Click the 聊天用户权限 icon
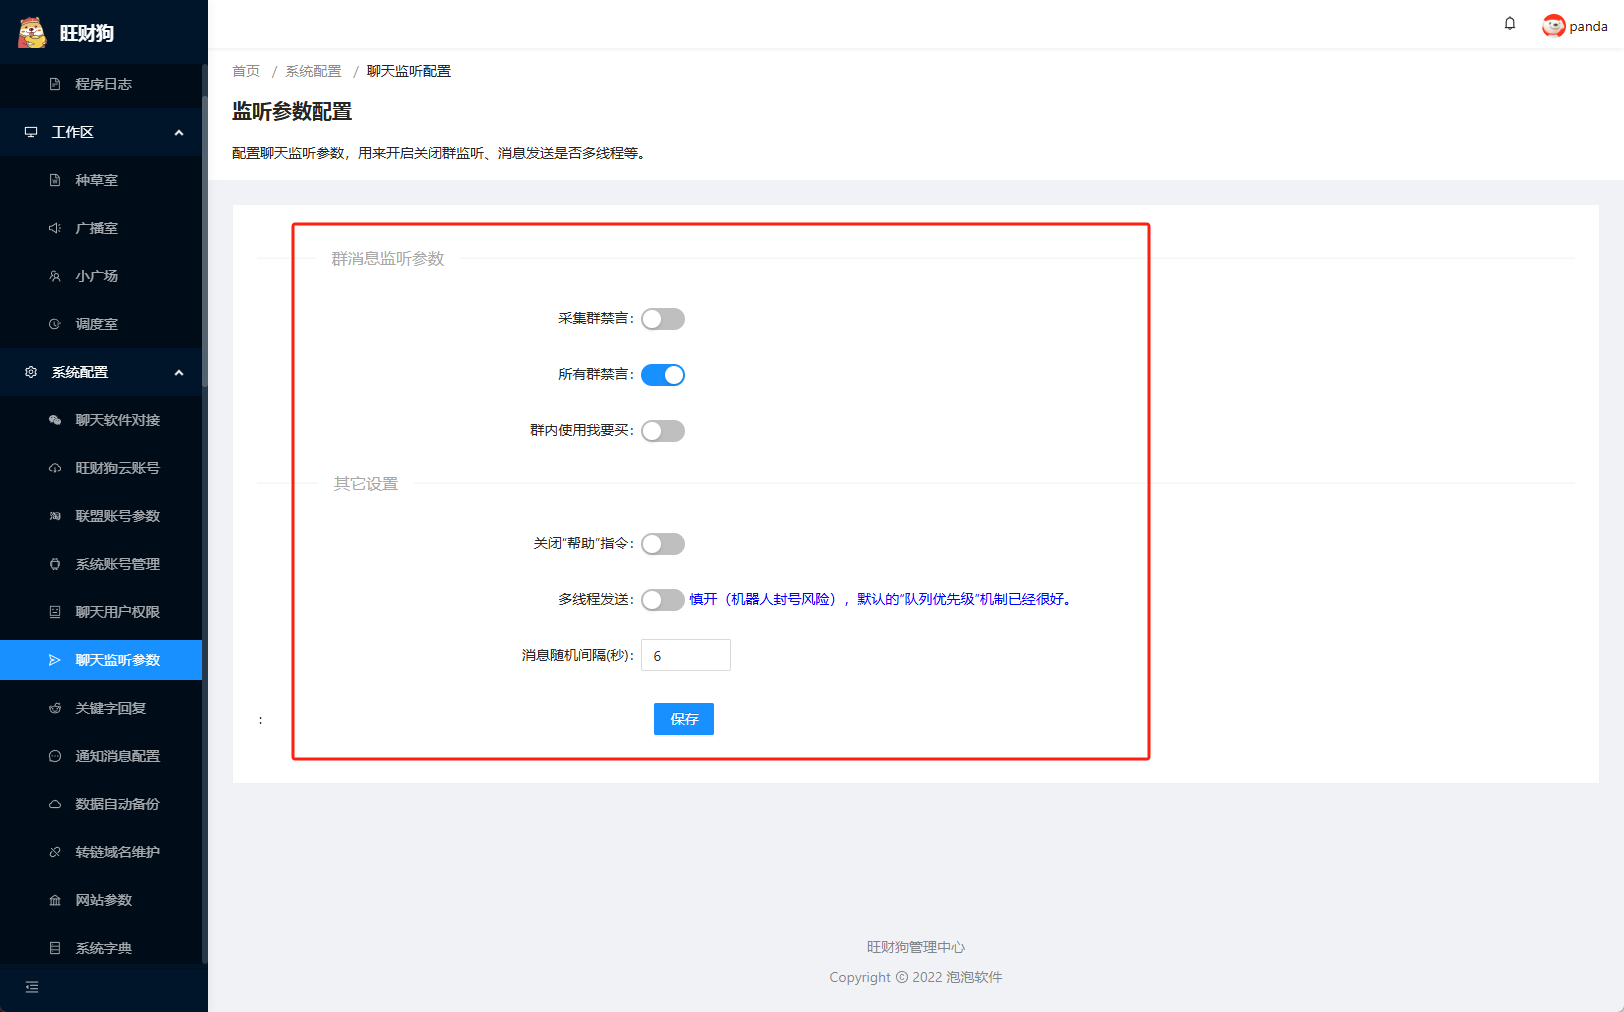Screen dimensions: 1624x1012 pos(55,612)
